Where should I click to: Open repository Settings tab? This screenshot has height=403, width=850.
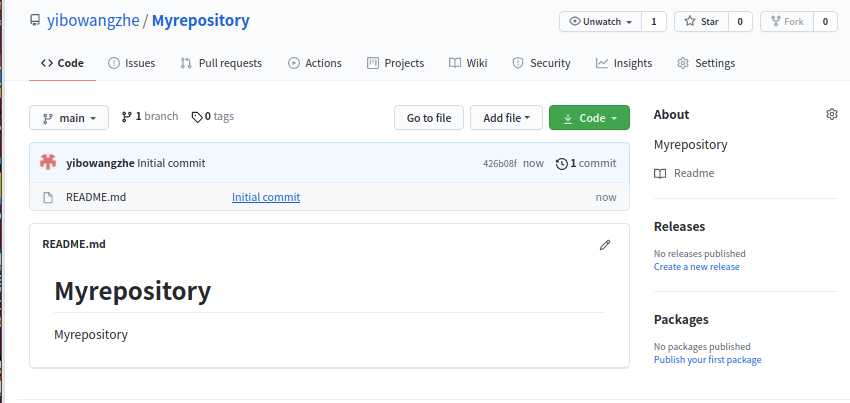coord(706,63)
